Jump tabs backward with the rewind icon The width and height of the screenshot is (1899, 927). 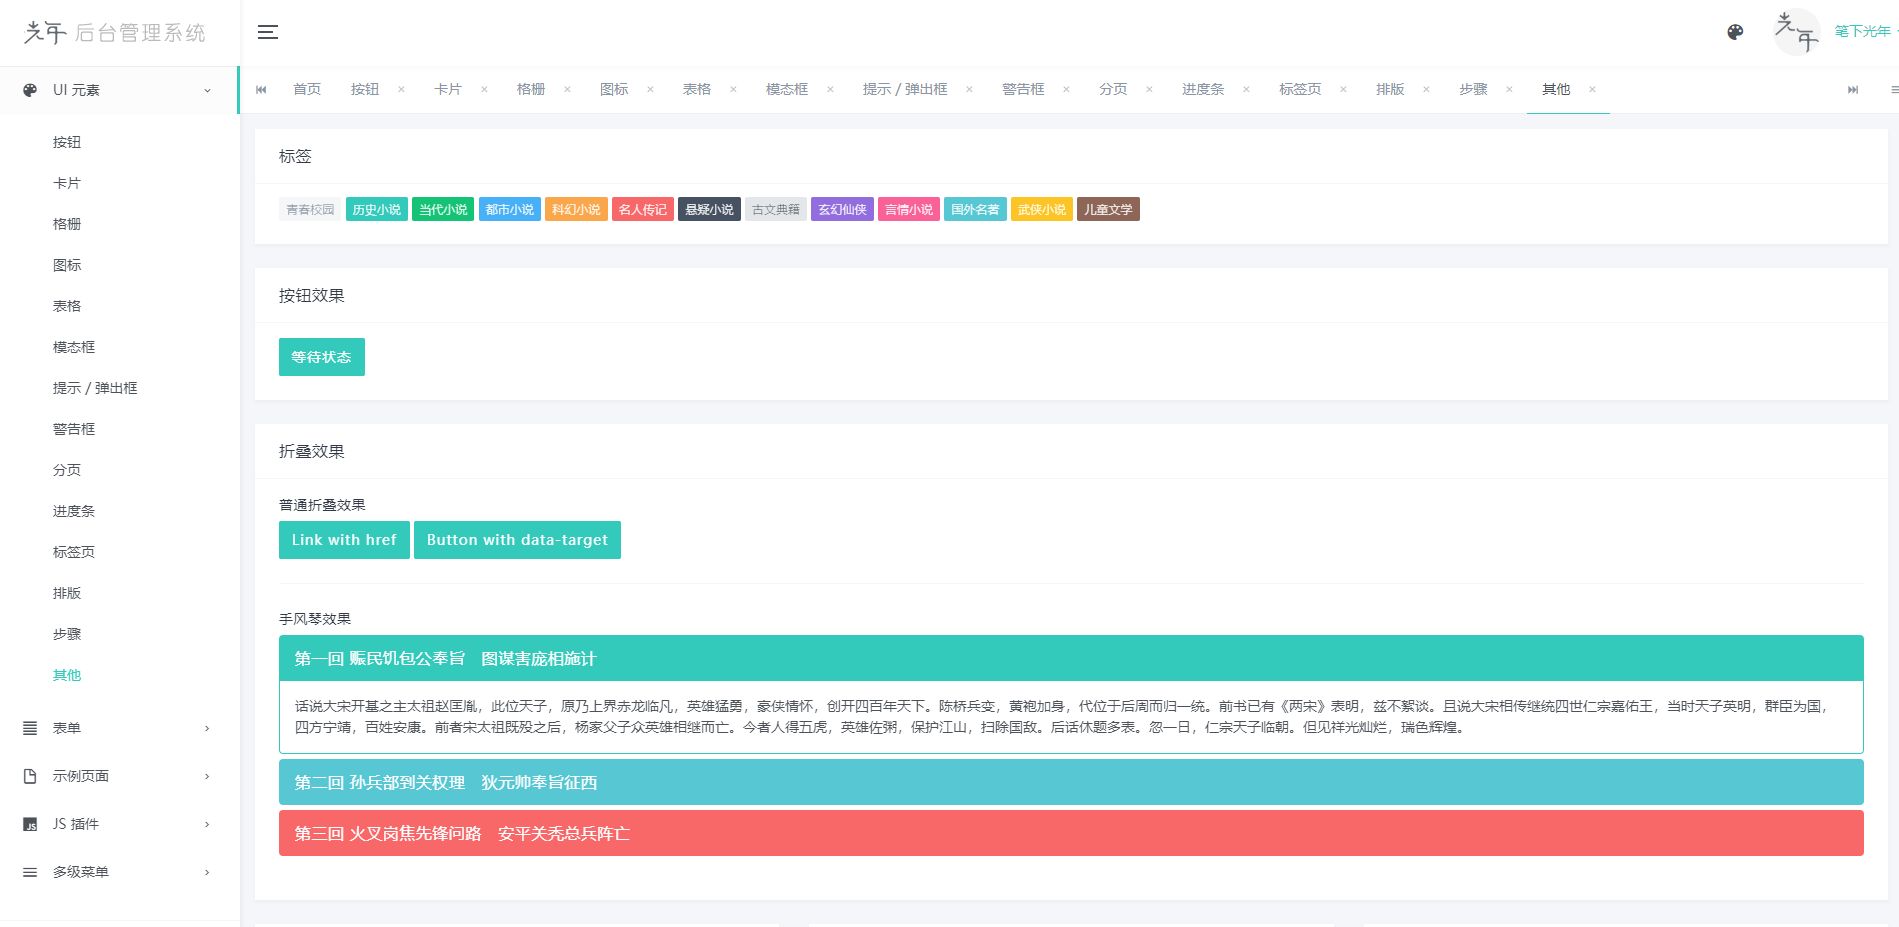point(261,90)
